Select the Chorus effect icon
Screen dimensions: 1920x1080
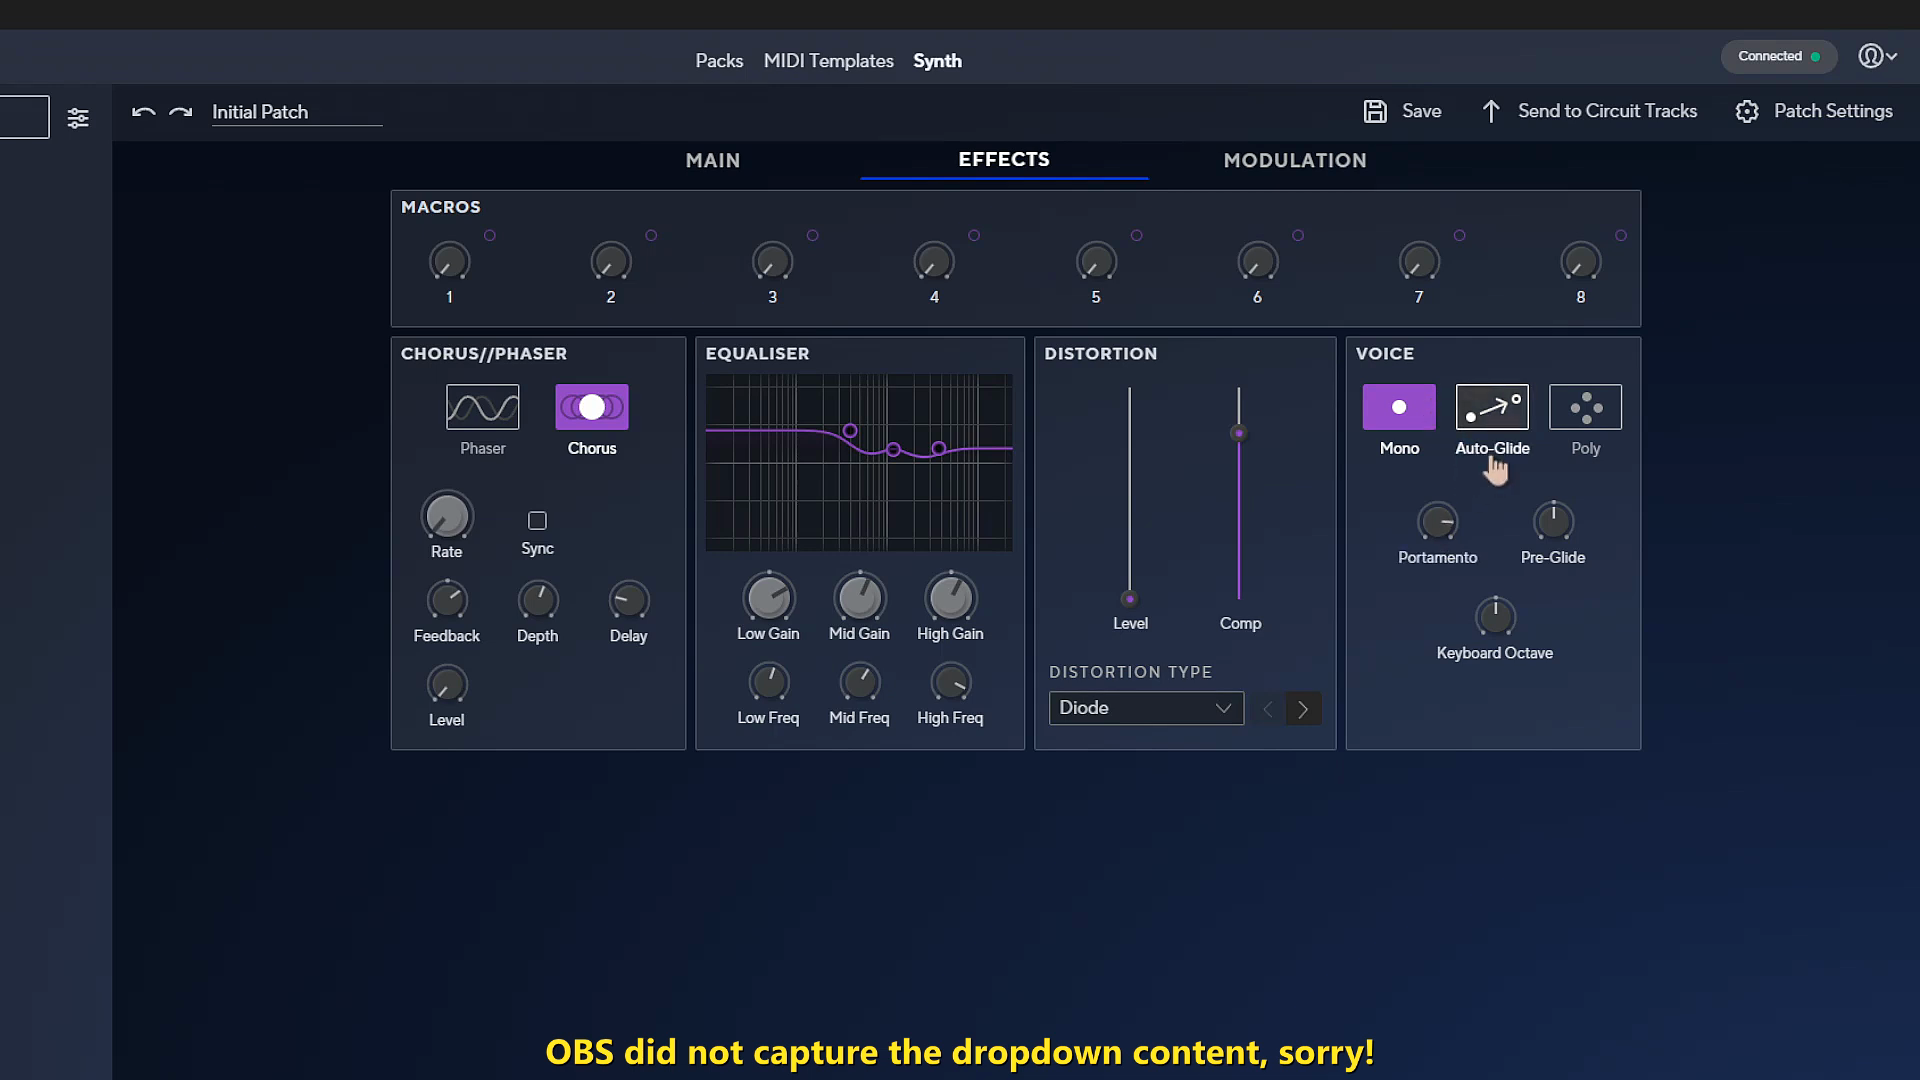(592, 407)
